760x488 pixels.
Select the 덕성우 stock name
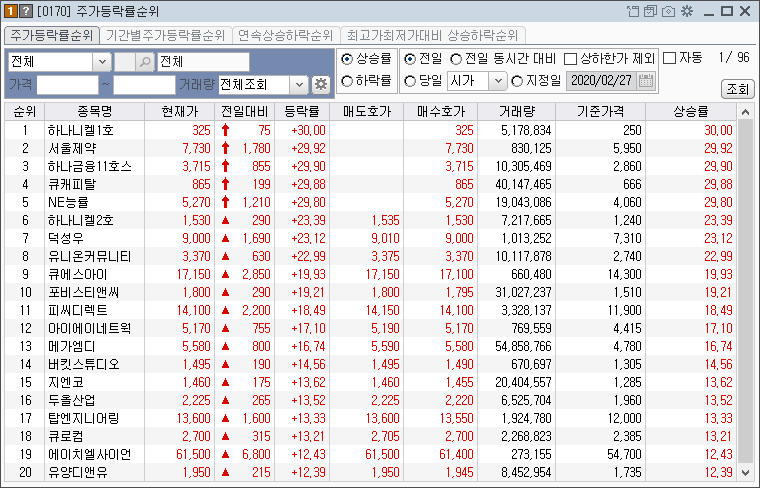(65, 238)
